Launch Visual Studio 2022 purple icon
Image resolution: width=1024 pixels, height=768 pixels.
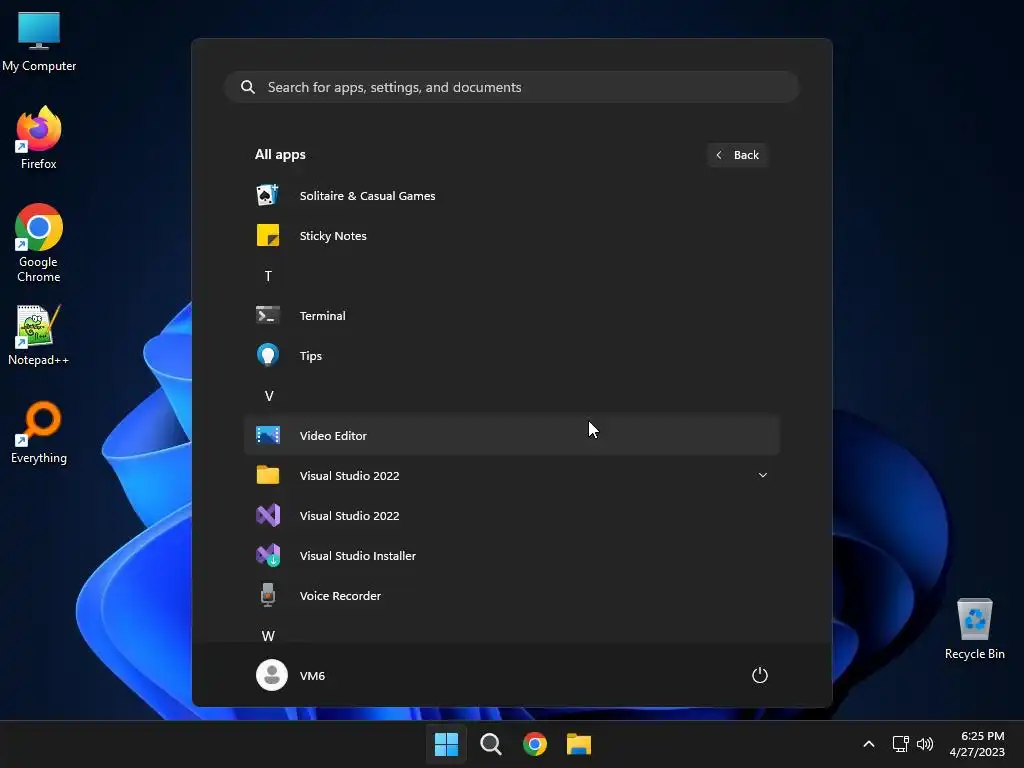(268, 515)
